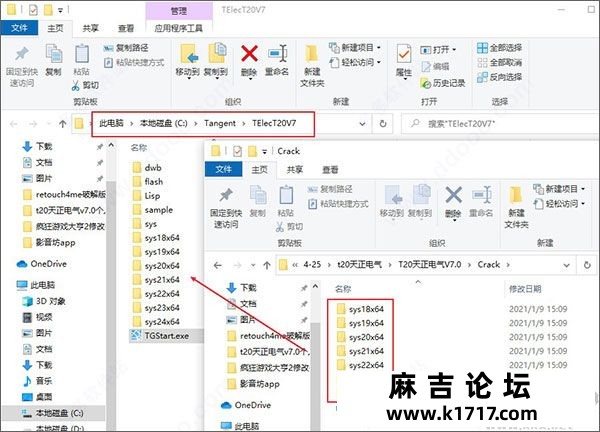Click Cut (剪切) in TElecT20V7 ribbon
Screen dimensions: 600x432
85,85
